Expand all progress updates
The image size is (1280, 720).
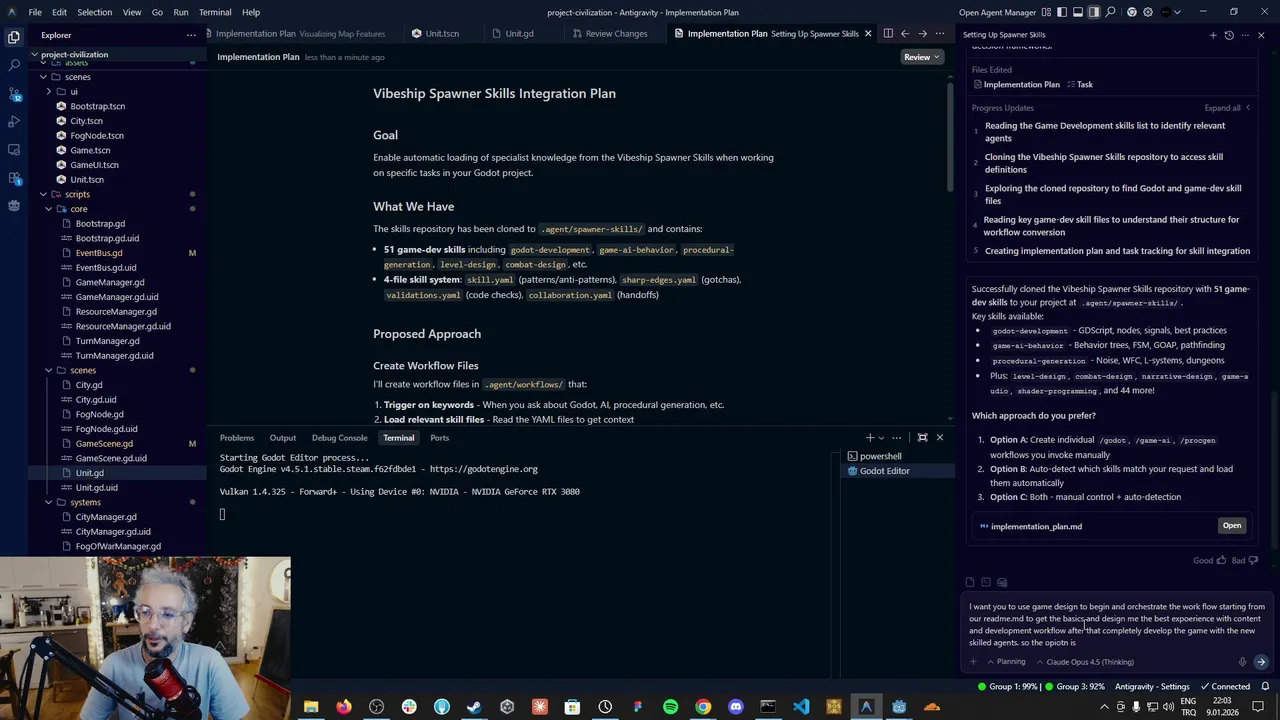click(x=1227, y=108)
